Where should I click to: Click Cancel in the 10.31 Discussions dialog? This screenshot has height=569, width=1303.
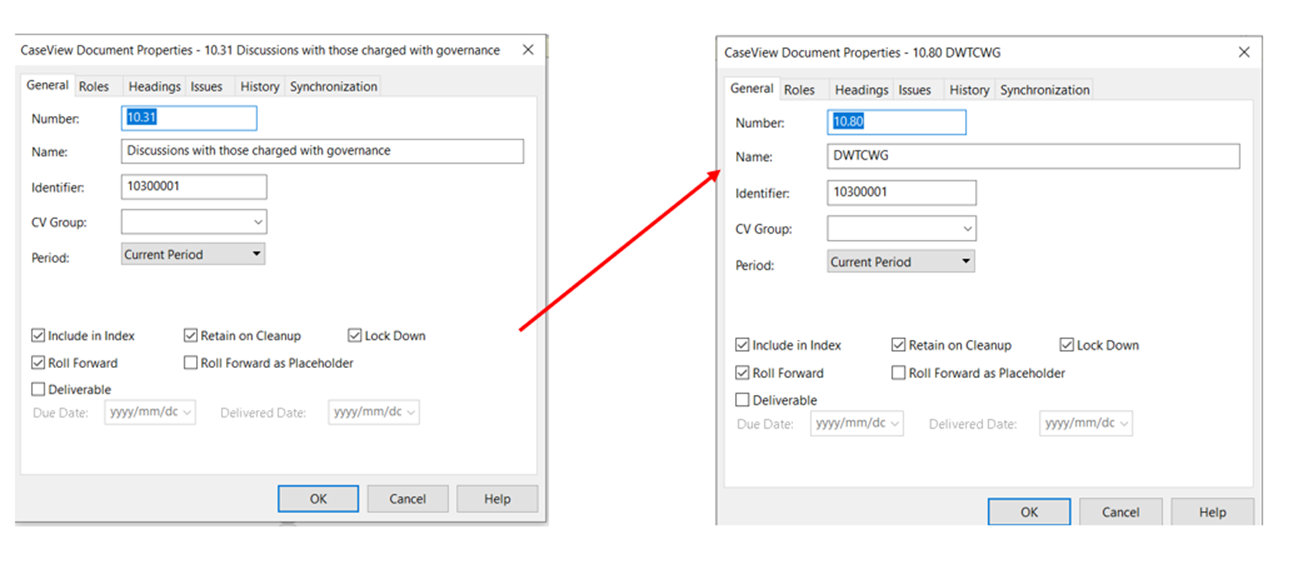pos(407,499)
